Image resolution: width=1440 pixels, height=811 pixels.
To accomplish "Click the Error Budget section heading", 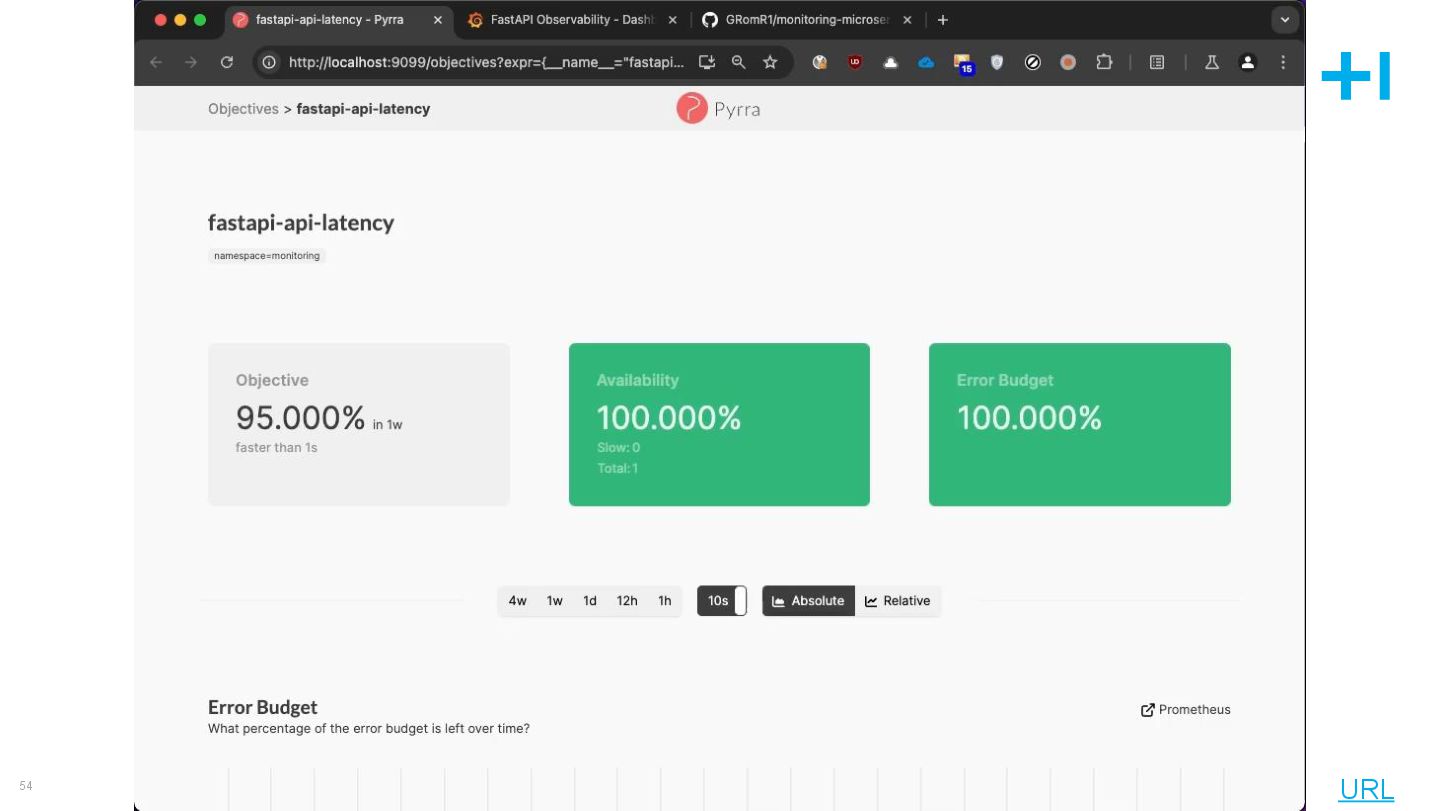I will [x=263, y=707].
